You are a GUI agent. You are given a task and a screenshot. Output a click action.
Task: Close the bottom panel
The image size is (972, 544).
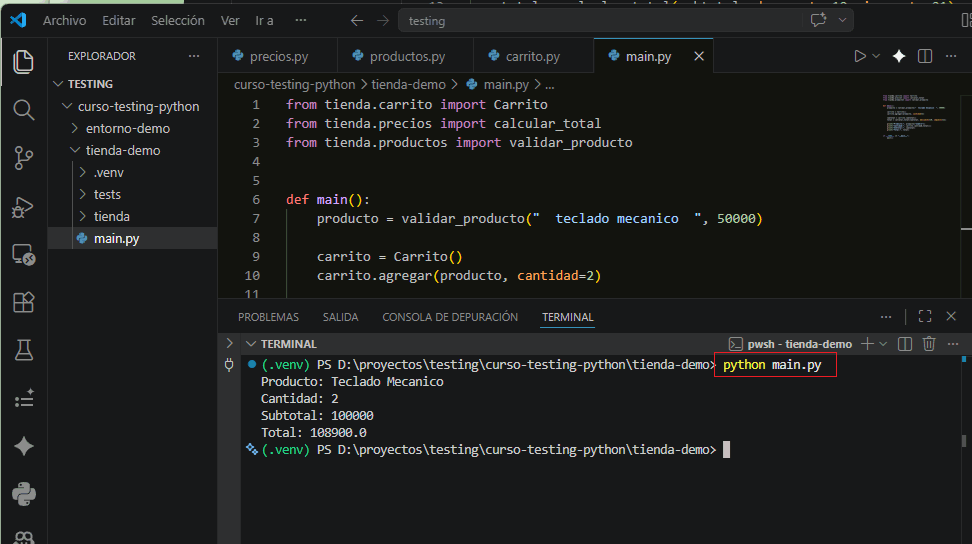point(951,317)
